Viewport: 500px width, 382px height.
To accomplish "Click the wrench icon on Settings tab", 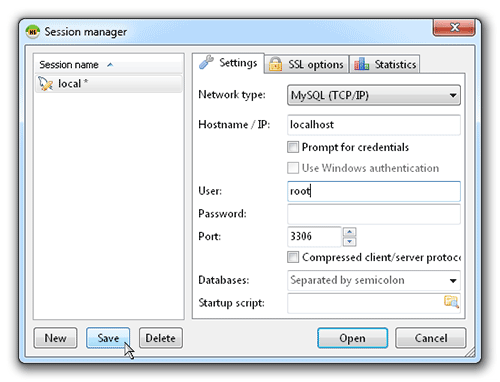I will [206, 62].
